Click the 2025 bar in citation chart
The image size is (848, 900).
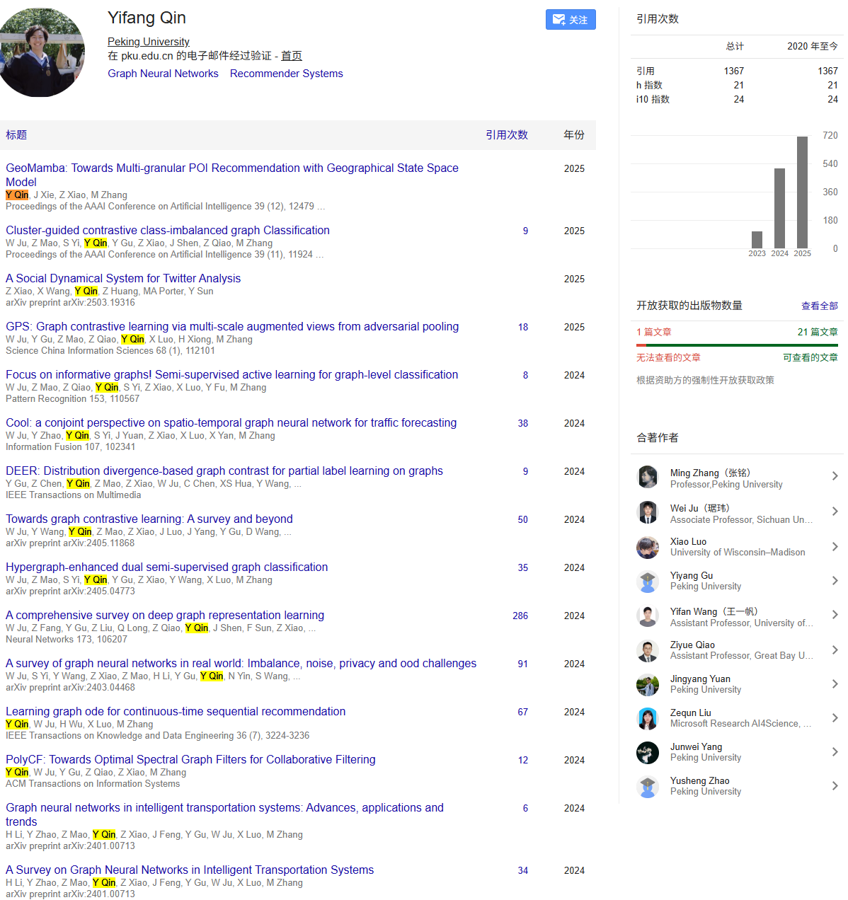pyautogui.click(x=802, y=192)
